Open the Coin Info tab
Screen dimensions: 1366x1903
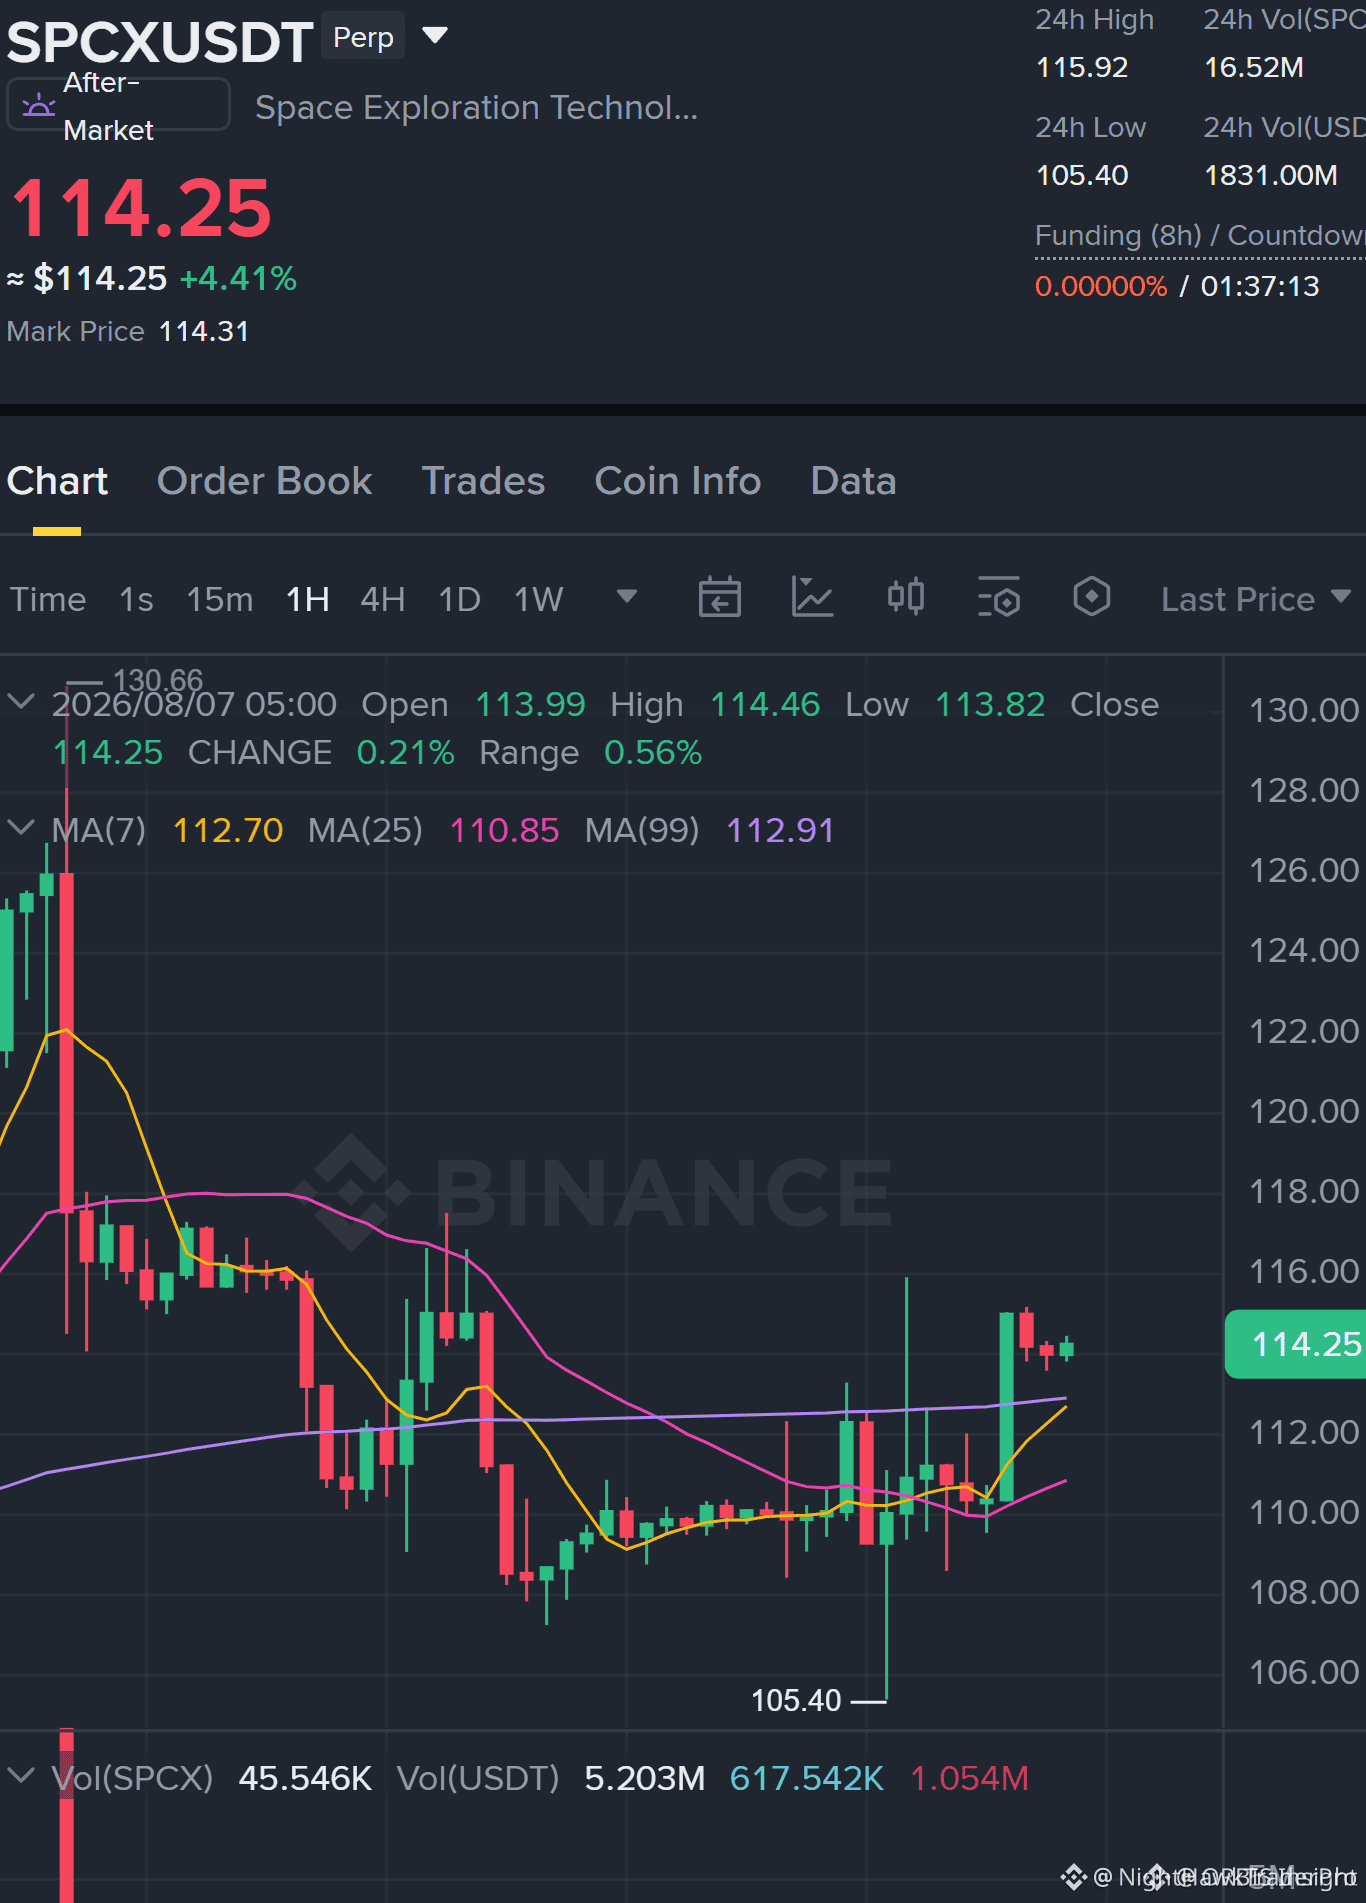678,481
